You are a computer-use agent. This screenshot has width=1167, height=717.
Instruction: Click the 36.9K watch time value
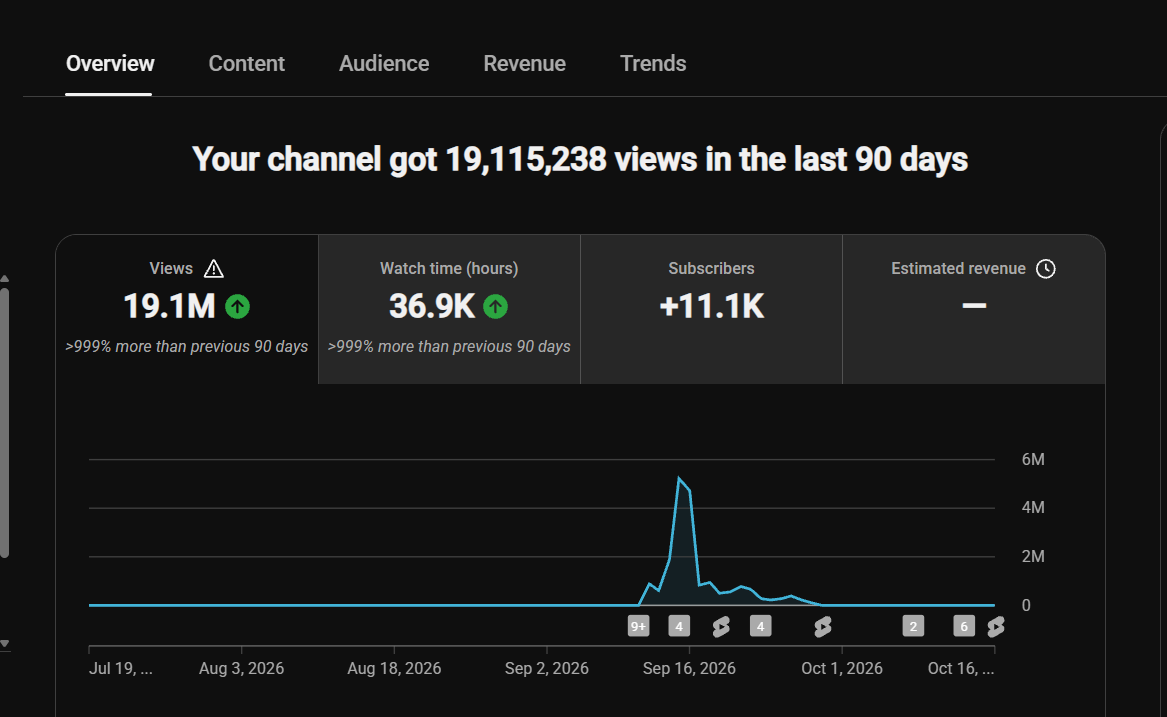coord(432,306)
